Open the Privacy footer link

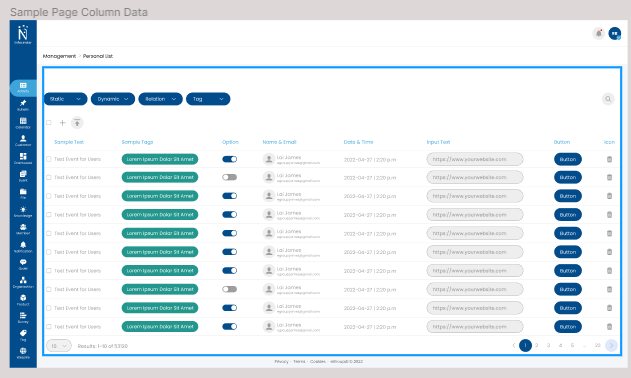click(x=281, y=361)
